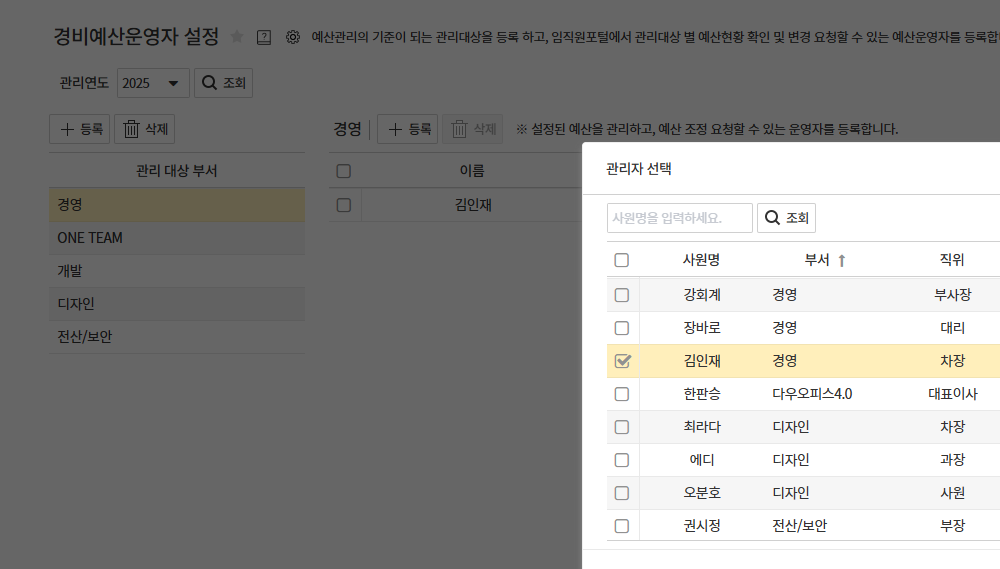Select the 디자인 department in the list
Image resolution: width=1000 pixels, height=569 pixels.
pyautogui.click(x=177, y=304)
